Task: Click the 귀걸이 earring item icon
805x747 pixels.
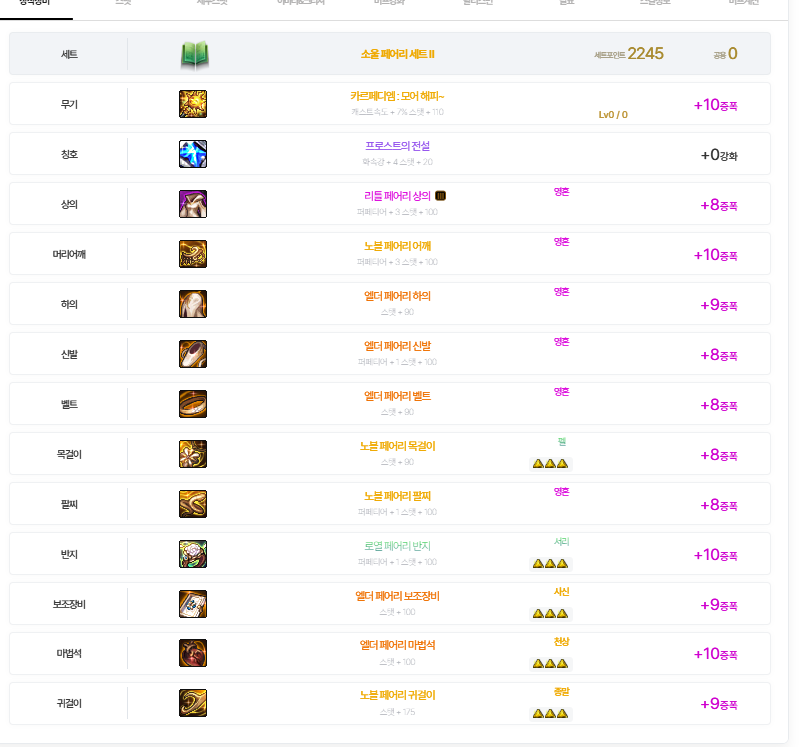Action: coord(193,704)
